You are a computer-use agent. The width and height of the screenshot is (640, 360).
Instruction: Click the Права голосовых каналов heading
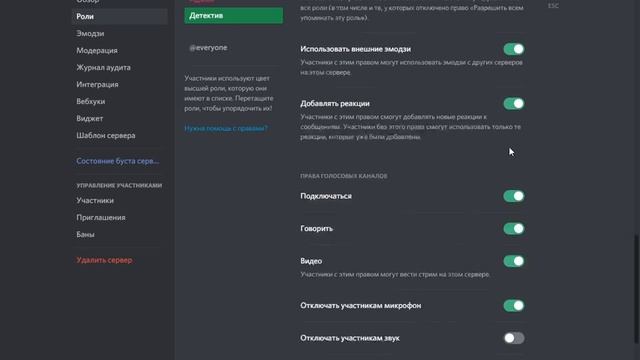coord(344,176)
